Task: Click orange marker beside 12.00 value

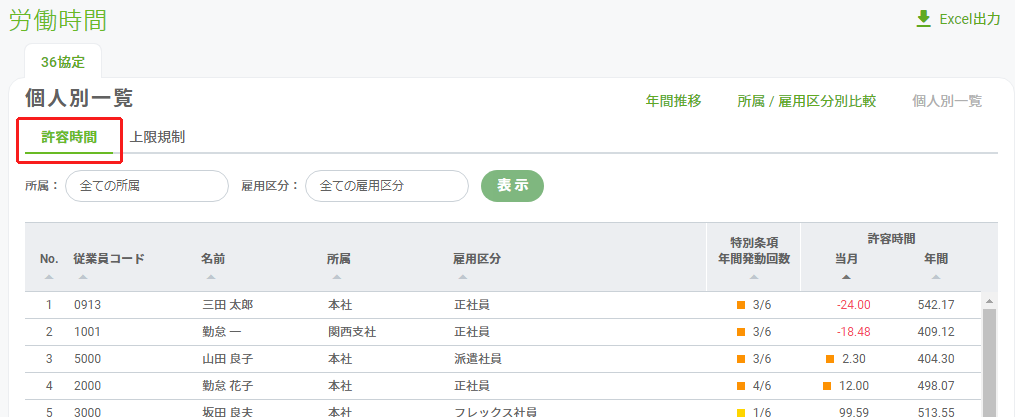Action: tap(827, 386)
